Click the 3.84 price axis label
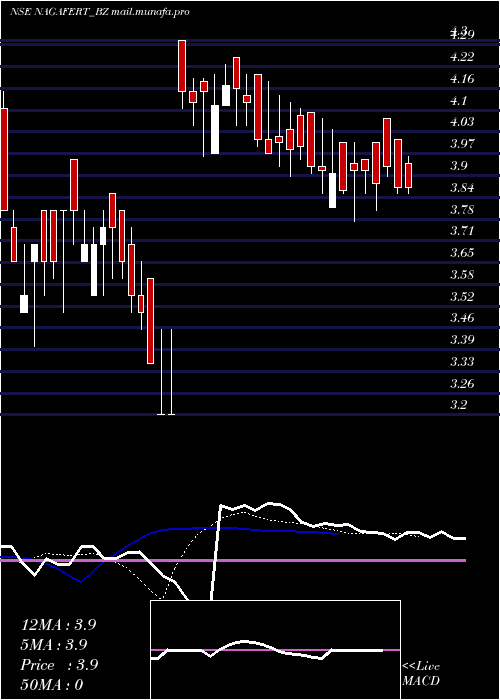 (462, 188)
